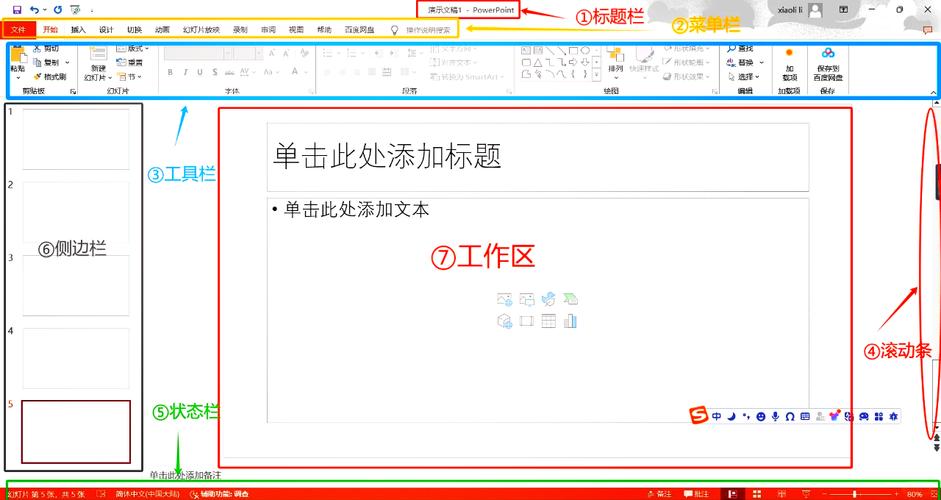Switch to the 动画 (Animations) tab
The width and height of the screenshot is (941, 500).
(162, 29)
